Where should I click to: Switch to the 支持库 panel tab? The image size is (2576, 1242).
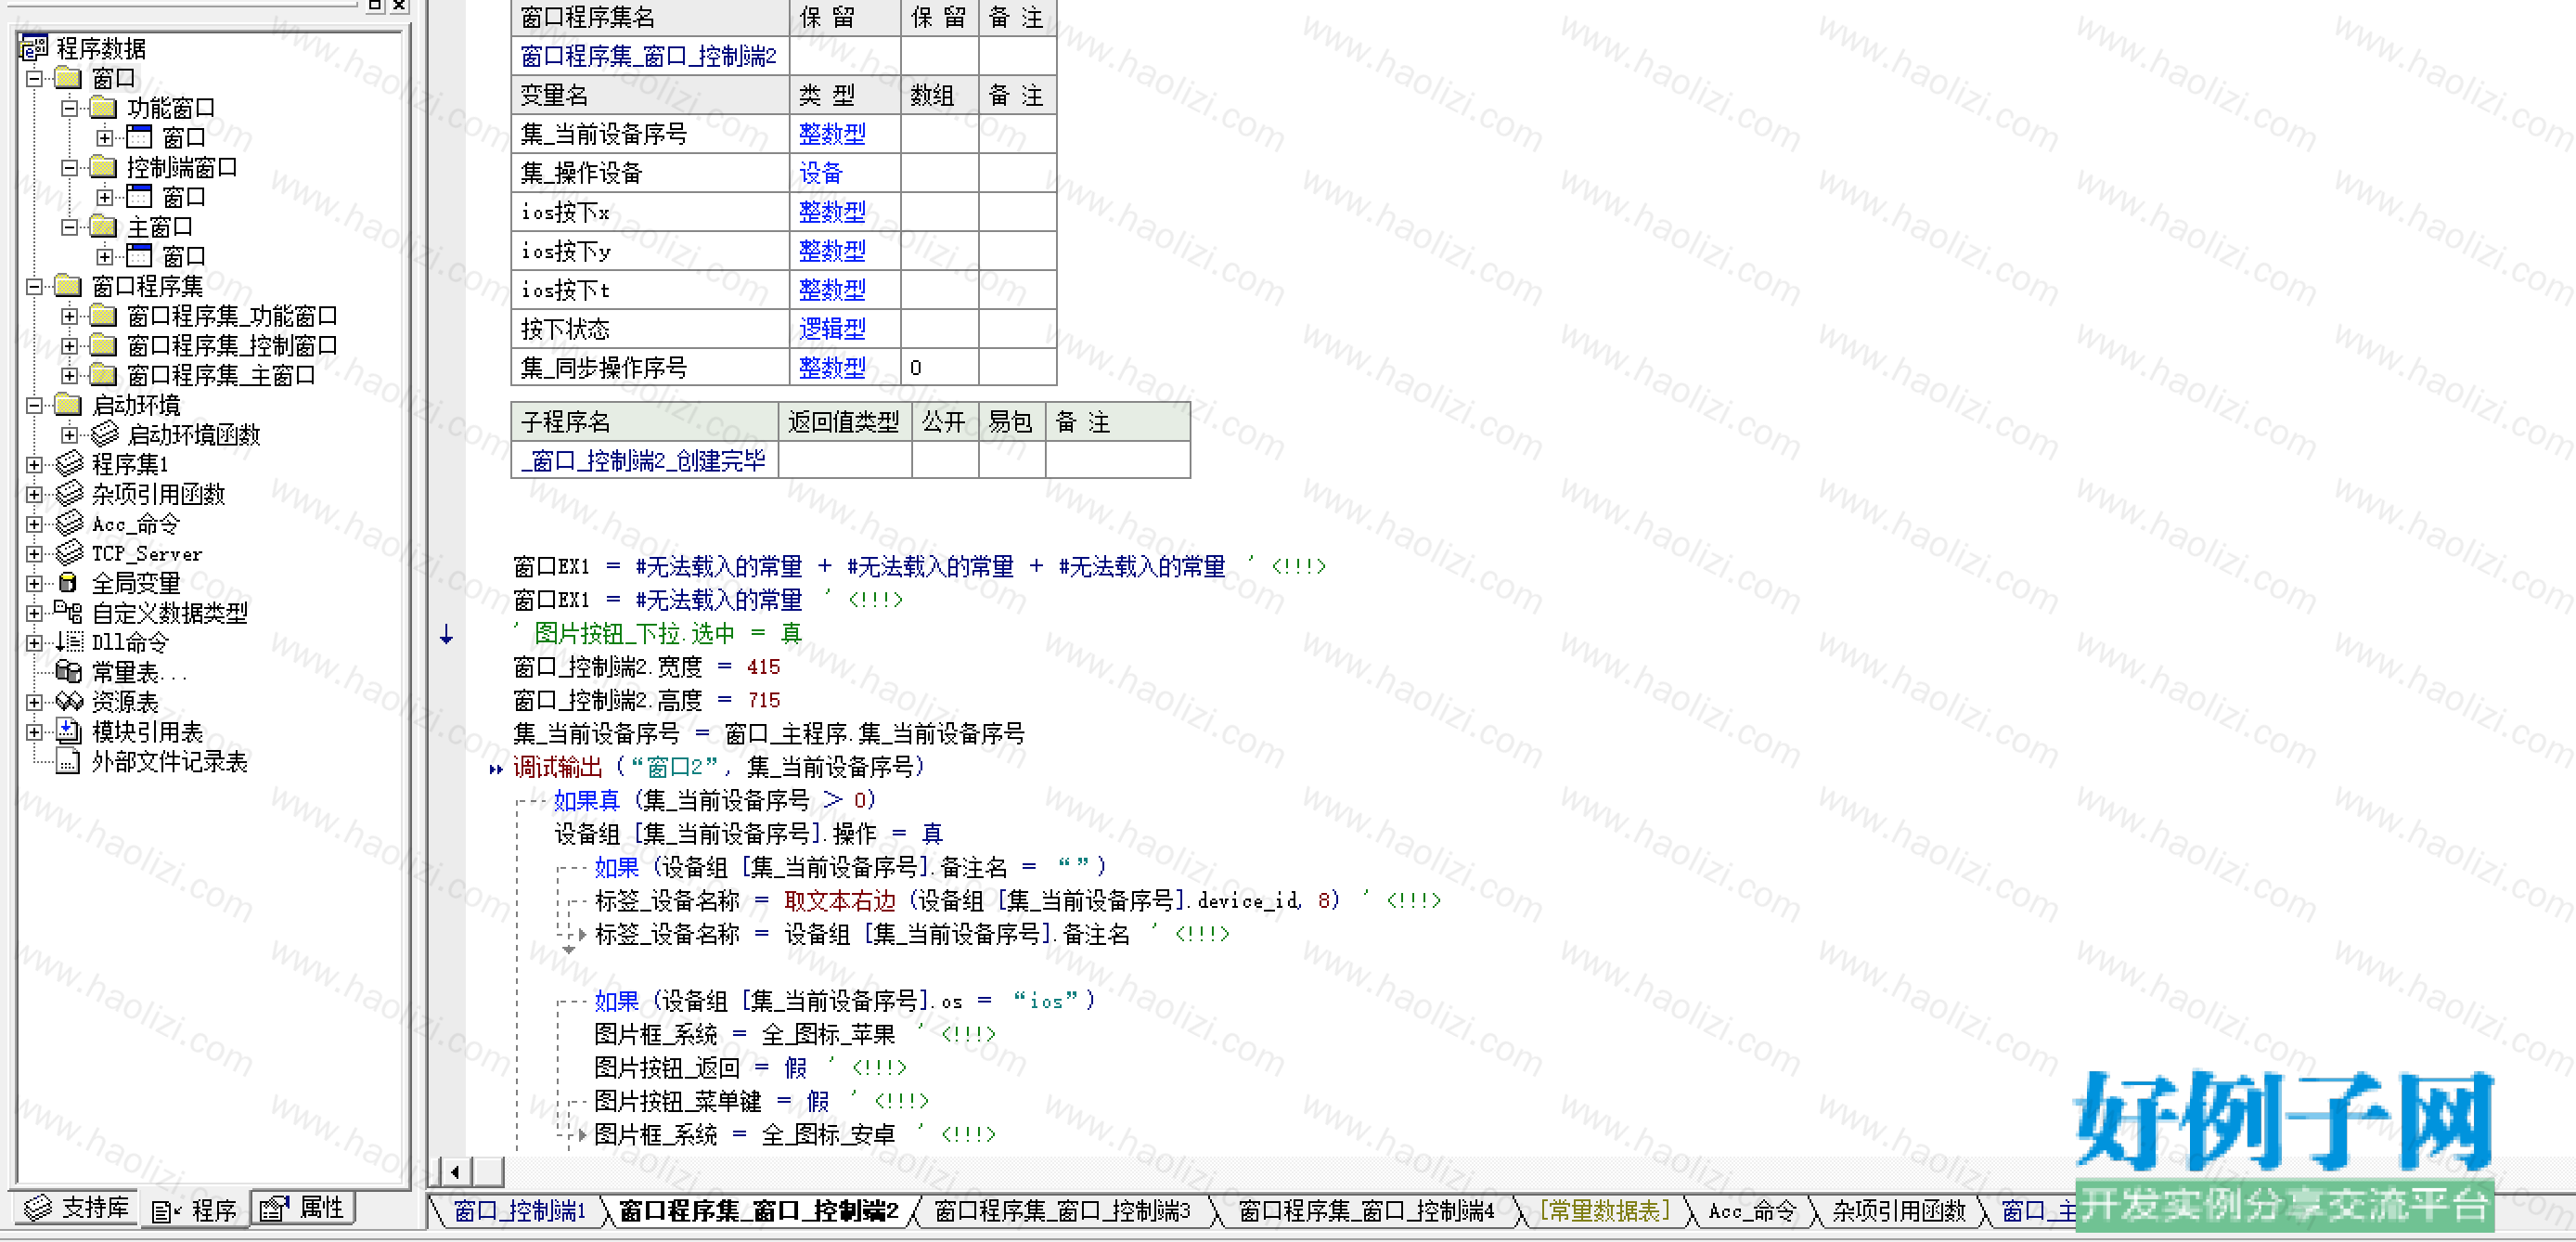coord(77,1208)
